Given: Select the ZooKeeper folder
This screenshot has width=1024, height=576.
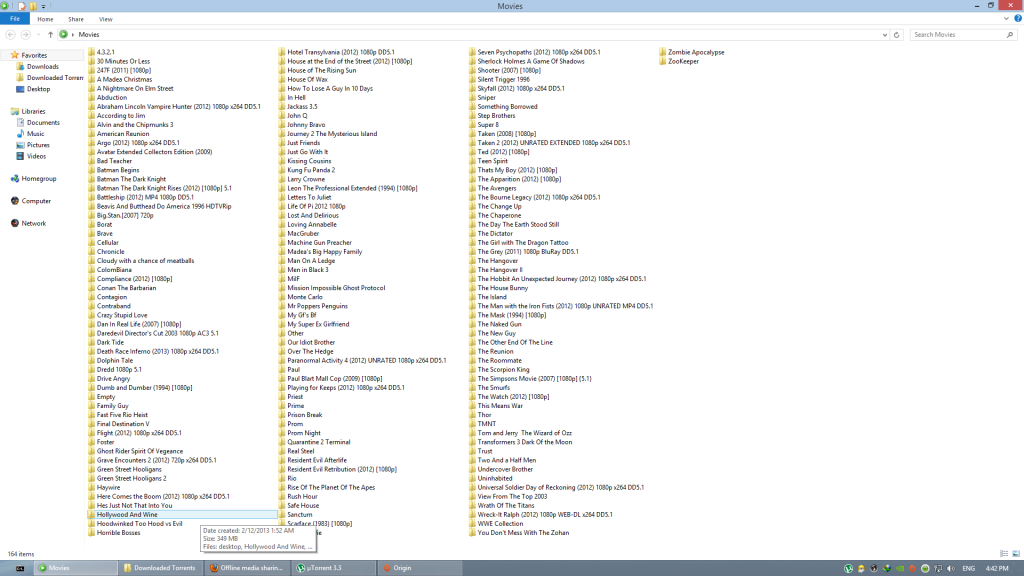Looking at the screenshot, I should click(683, 61).
